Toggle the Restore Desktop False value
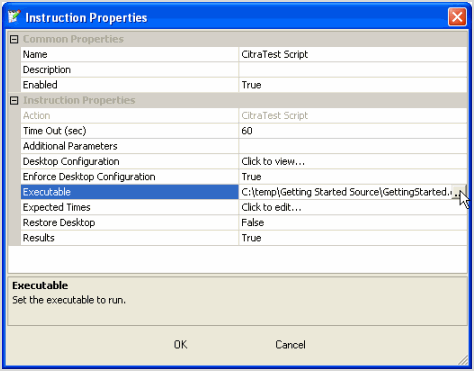The height and width of the screenshot is (371, 474). click(353, 223)
